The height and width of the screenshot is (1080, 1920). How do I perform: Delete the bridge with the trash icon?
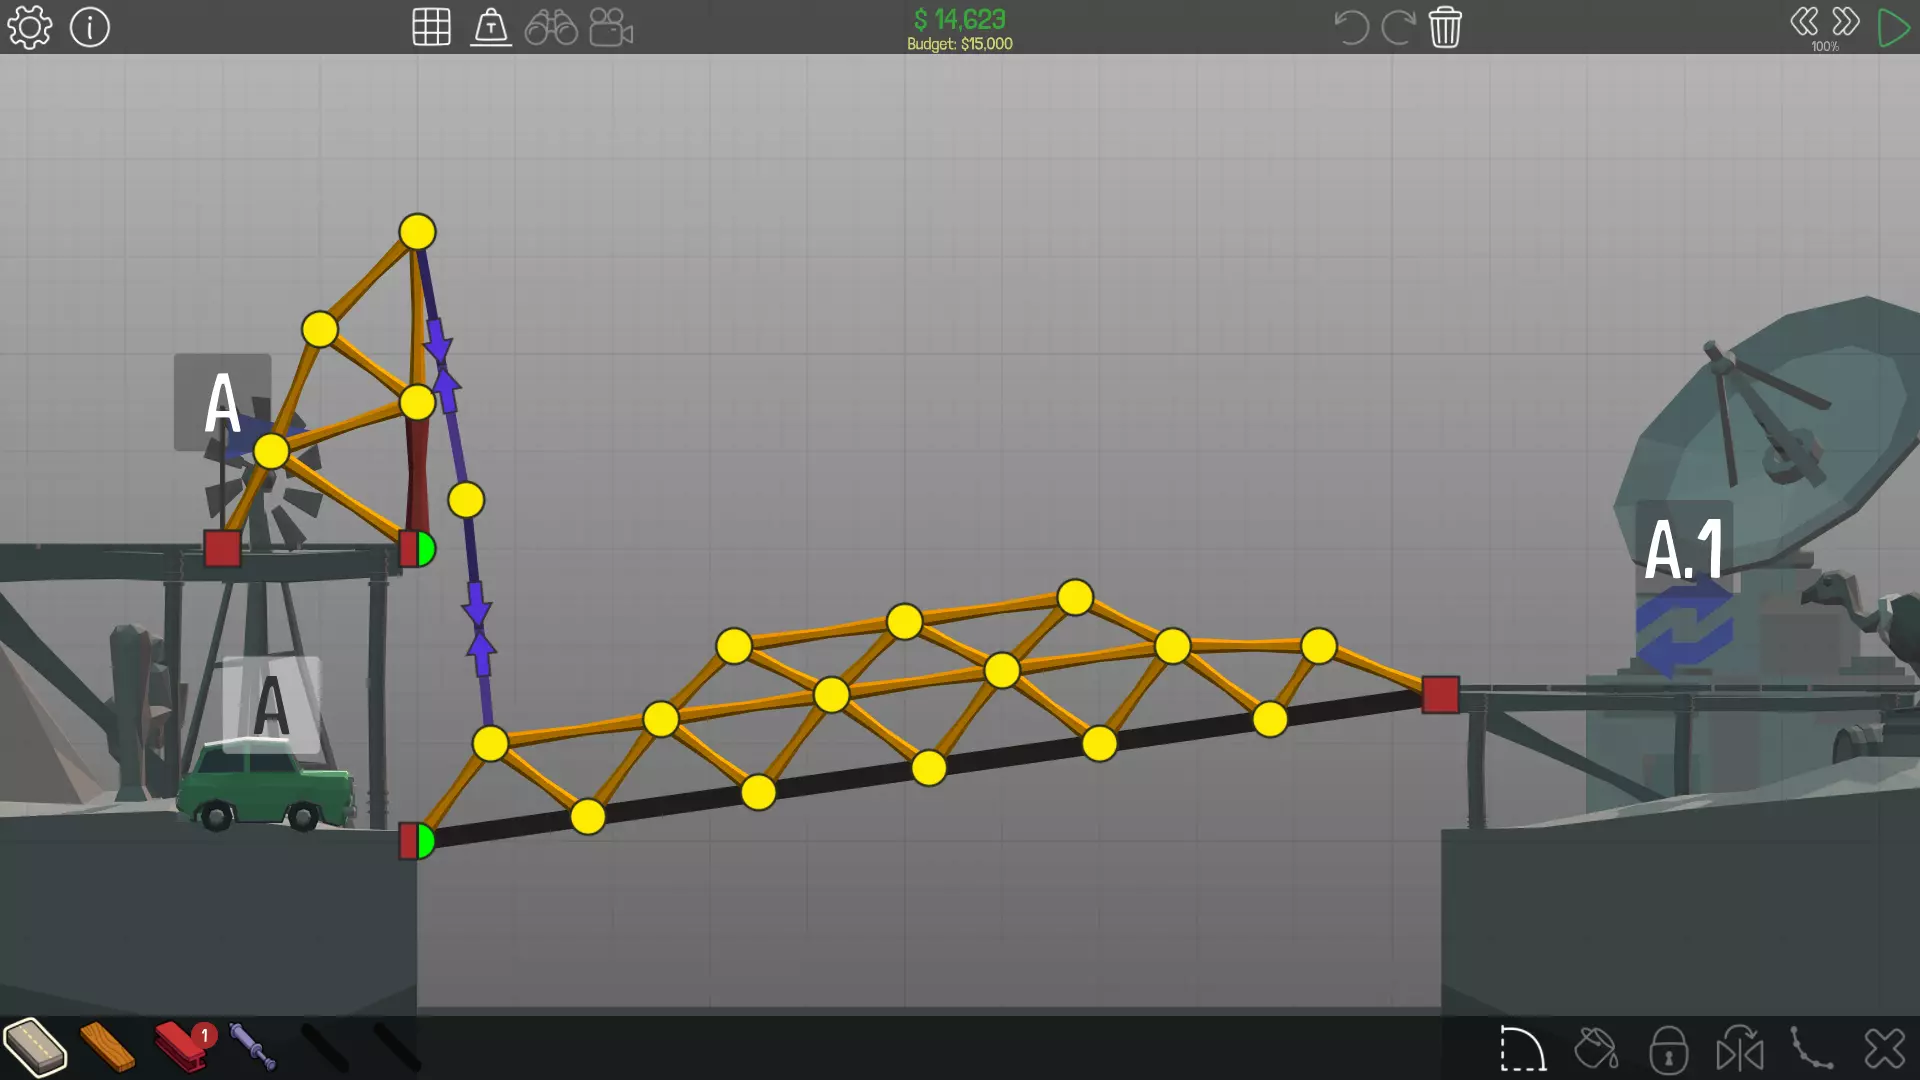tap(1445, 27)
